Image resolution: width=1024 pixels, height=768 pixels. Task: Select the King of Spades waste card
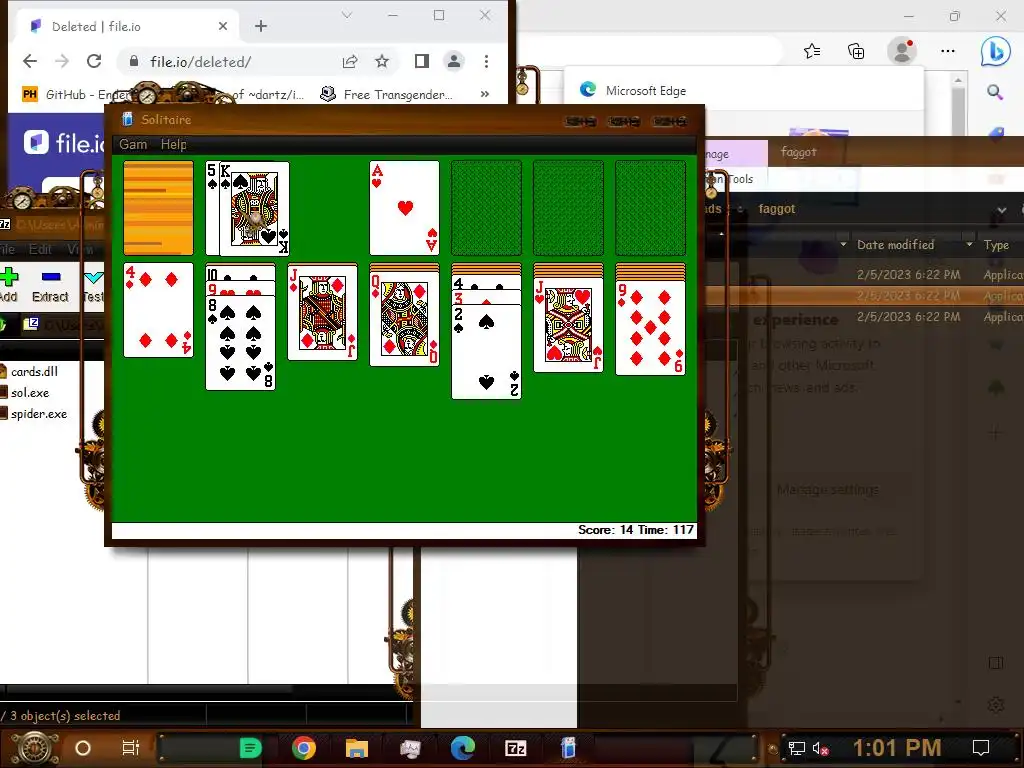254,208
